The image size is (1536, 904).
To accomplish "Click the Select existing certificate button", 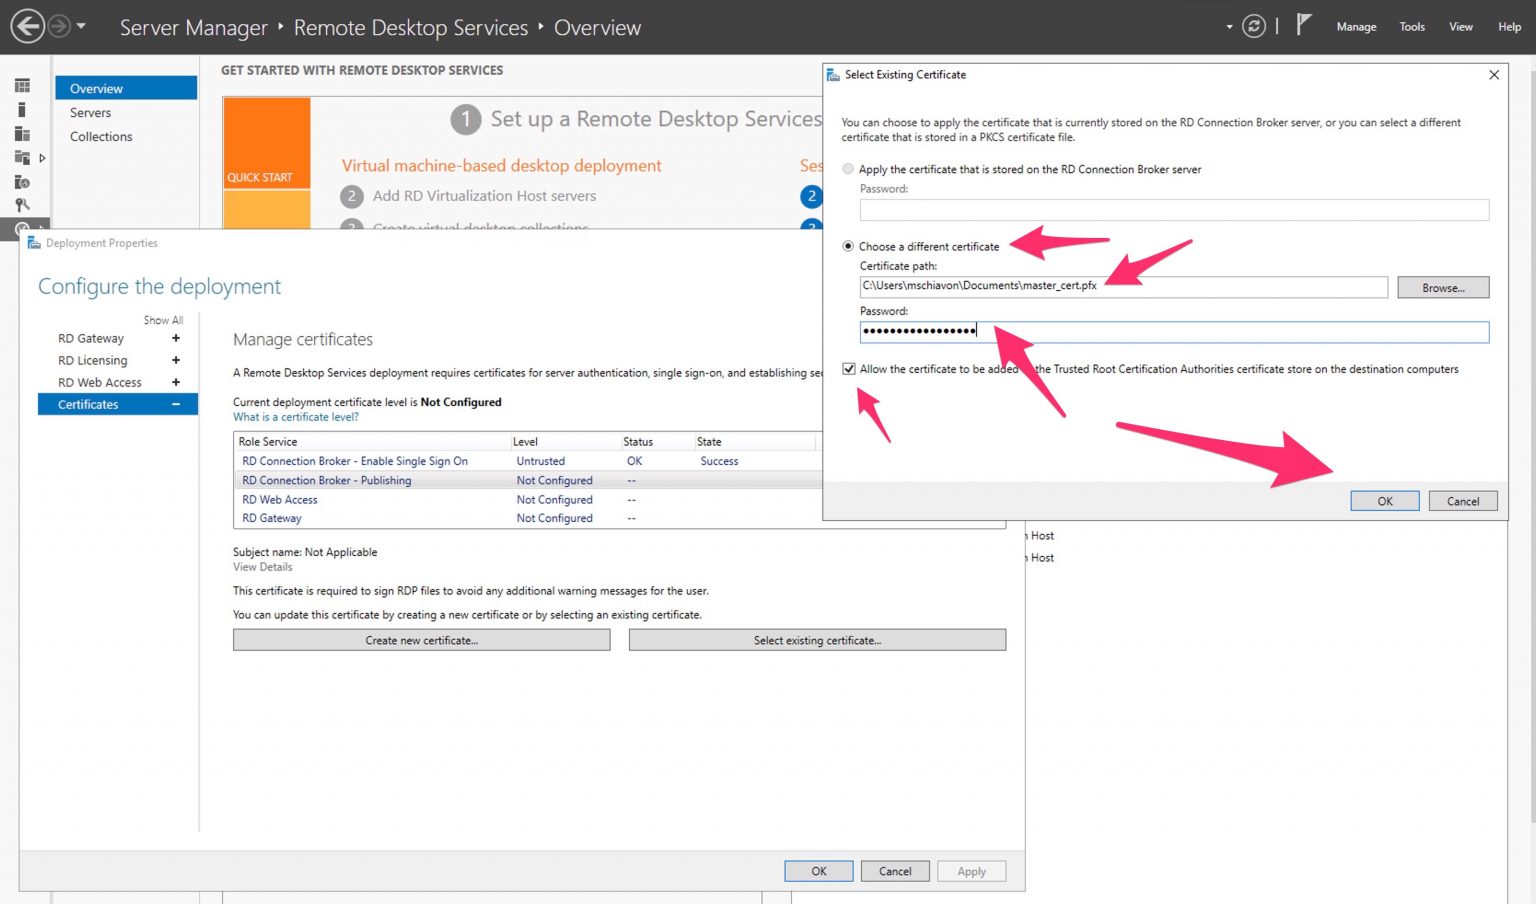I will pyautogui.click(x=817, y=640).
